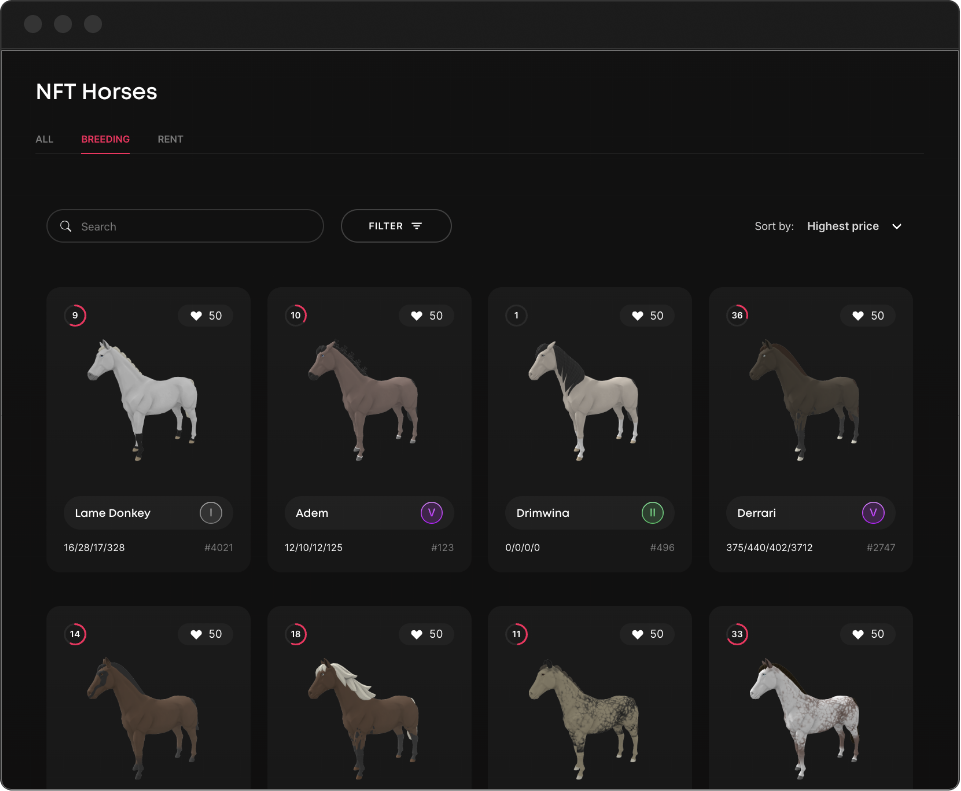Click the Adem name label
Screen dimensions: 961x791
pyautogui.click(x=312, y=513)
